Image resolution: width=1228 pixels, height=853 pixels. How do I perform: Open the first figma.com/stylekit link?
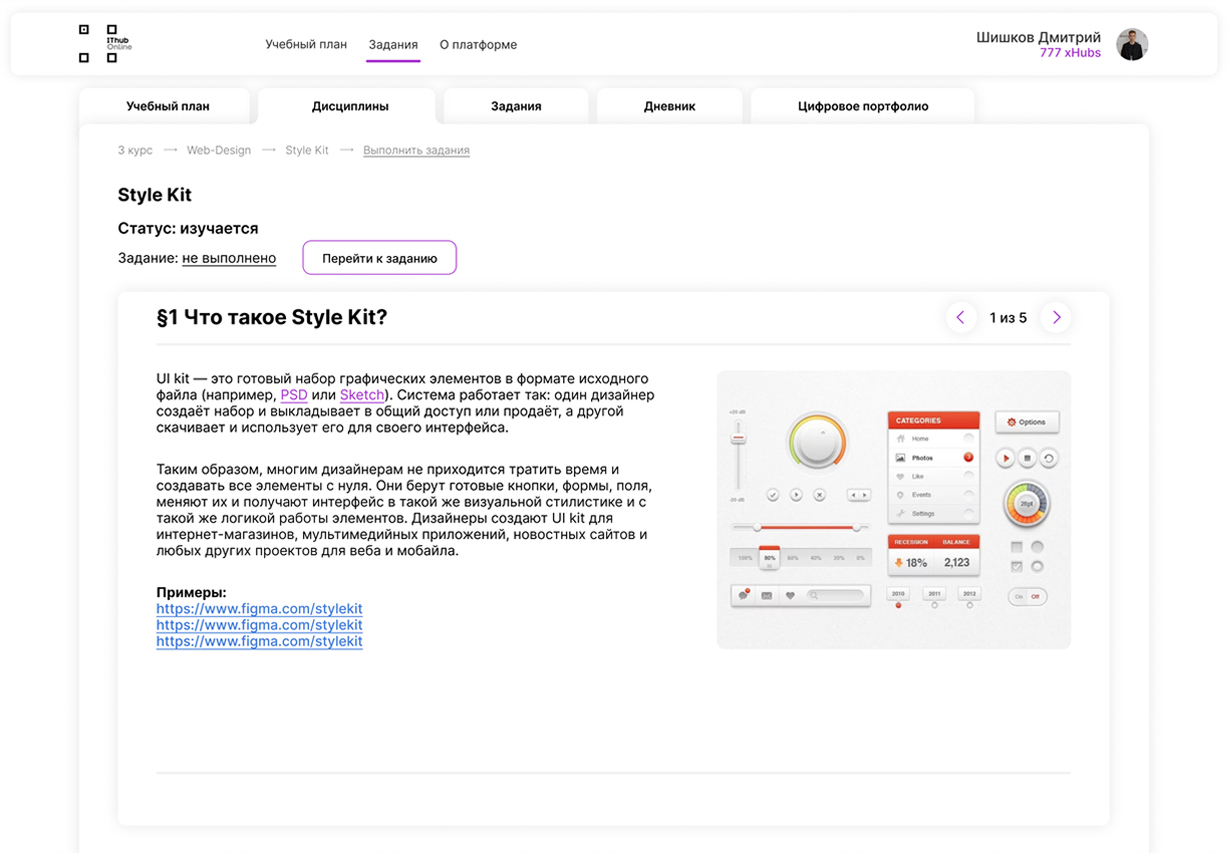[x=259, y=608]
